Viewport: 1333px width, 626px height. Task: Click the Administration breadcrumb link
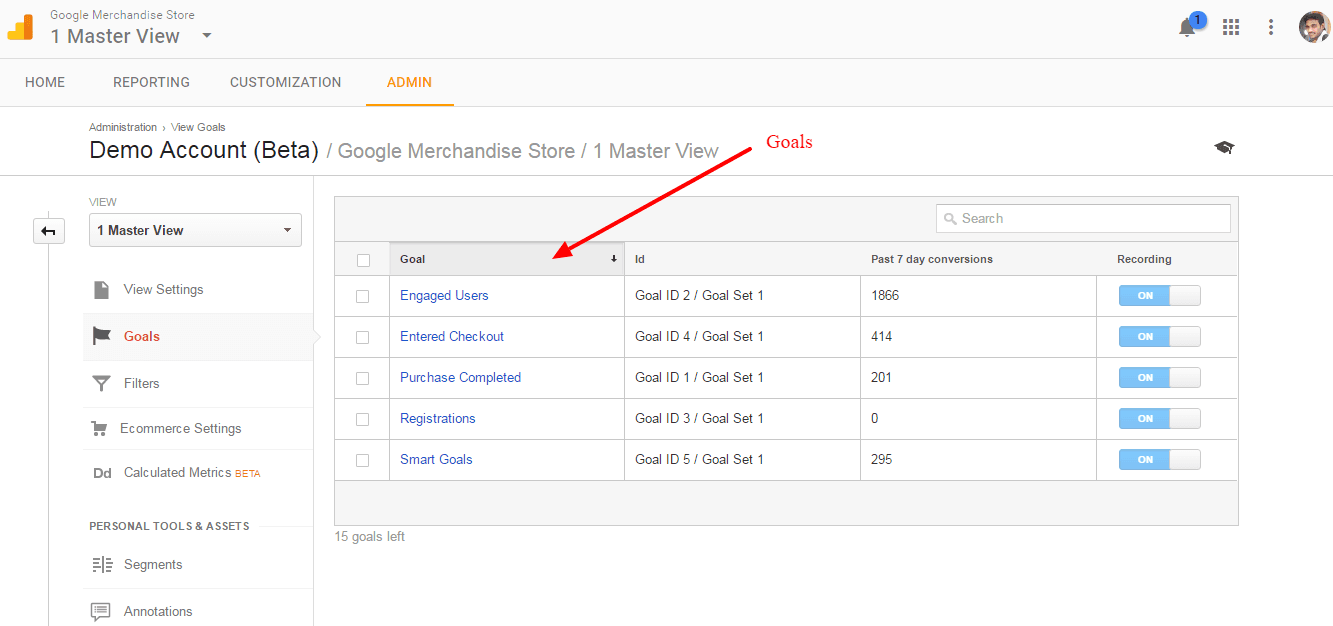pyautogui.click(x=123, y=127)
